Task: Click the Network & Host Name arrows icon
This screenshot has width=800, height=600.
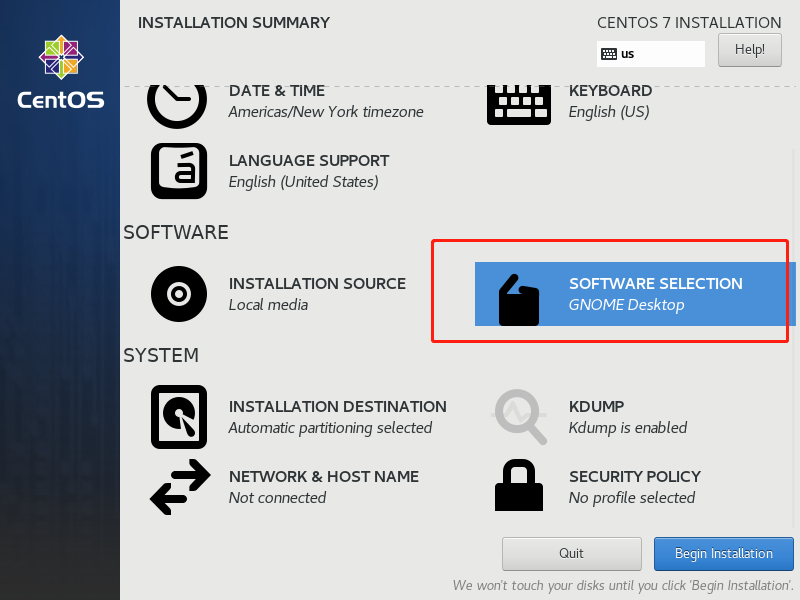Action: (x=180, y=487)
